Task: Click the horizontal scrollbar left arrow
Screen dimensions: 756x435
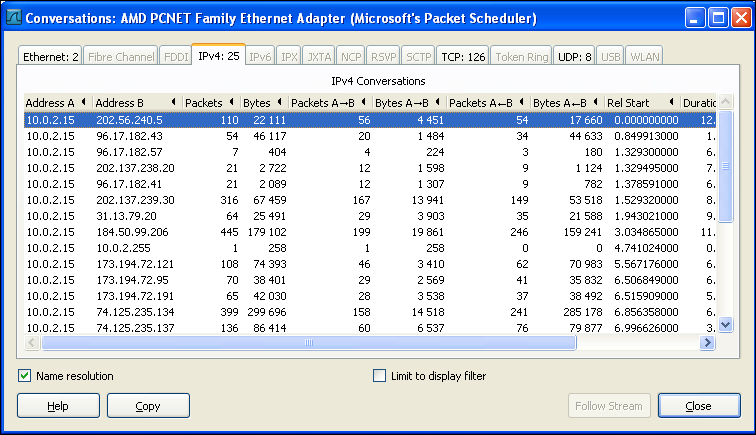Action: point(32,342)
